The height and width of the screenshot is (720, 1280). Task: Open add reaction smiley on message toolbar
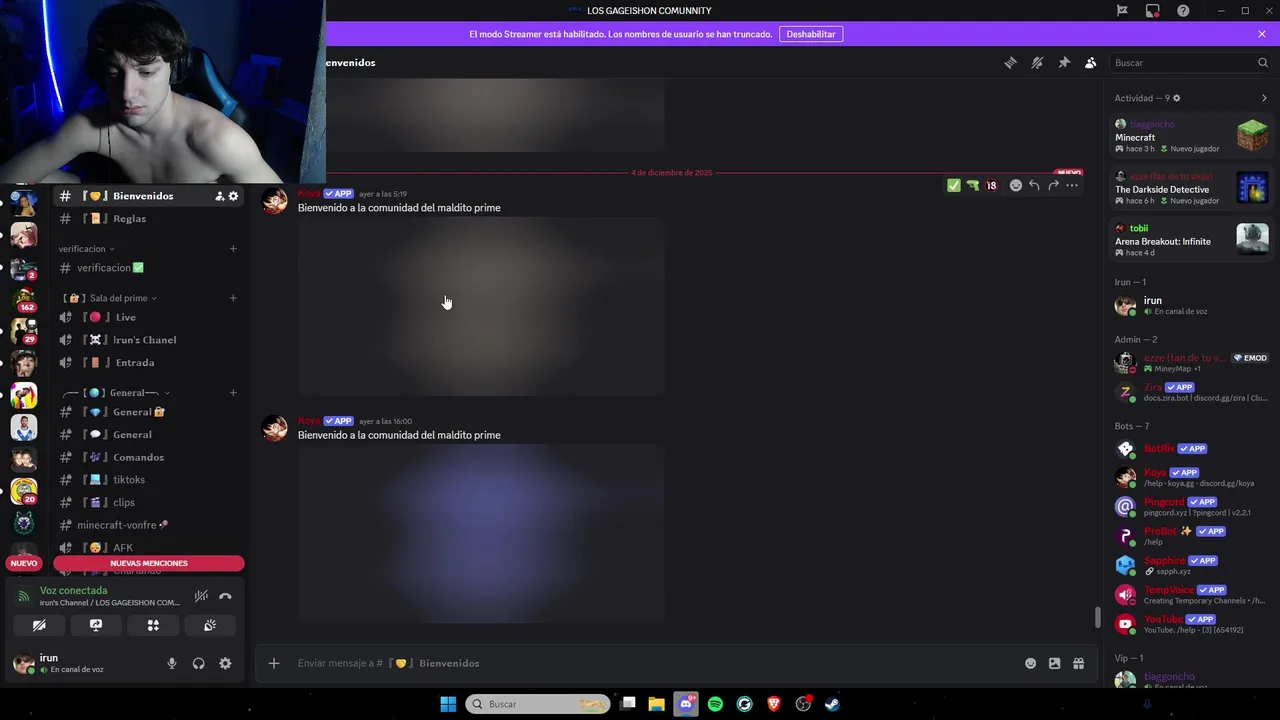point(1016,185)
